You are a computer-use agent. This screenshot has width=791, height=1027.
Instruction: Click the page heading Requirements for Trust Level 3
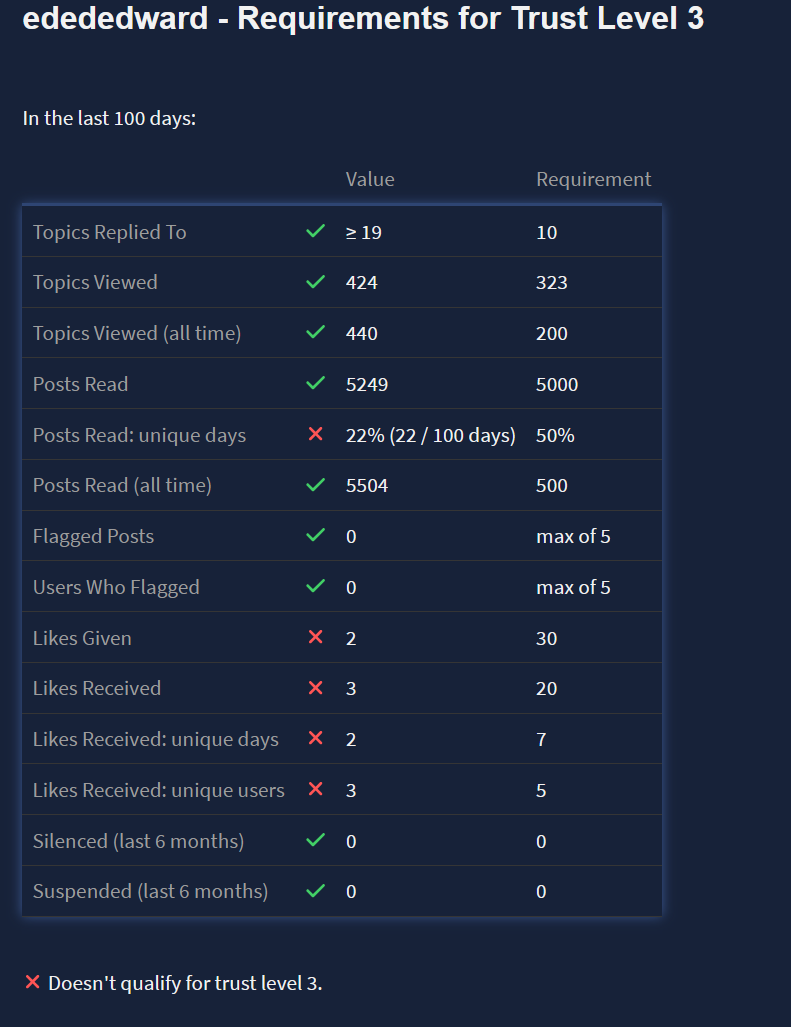(x=363, y=20)
